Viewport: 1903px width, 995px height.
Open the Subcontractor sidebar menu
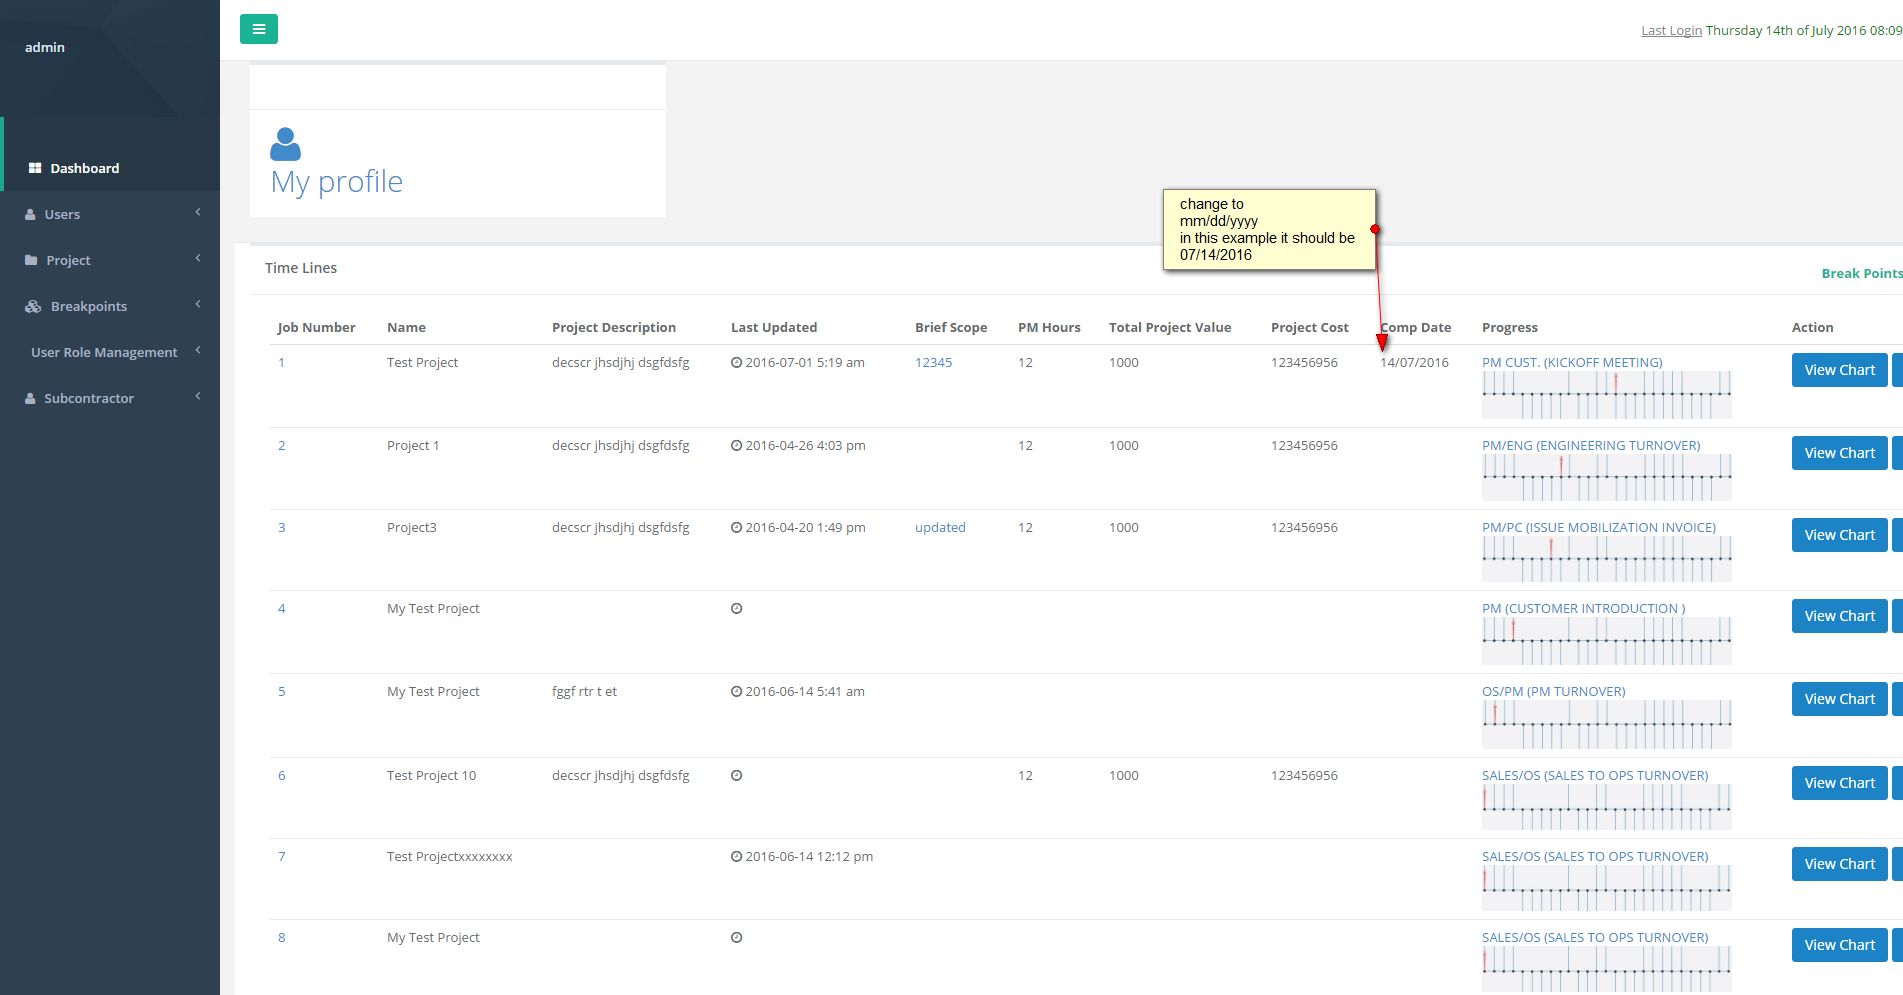pyautogui.click(x=110, y=398)
